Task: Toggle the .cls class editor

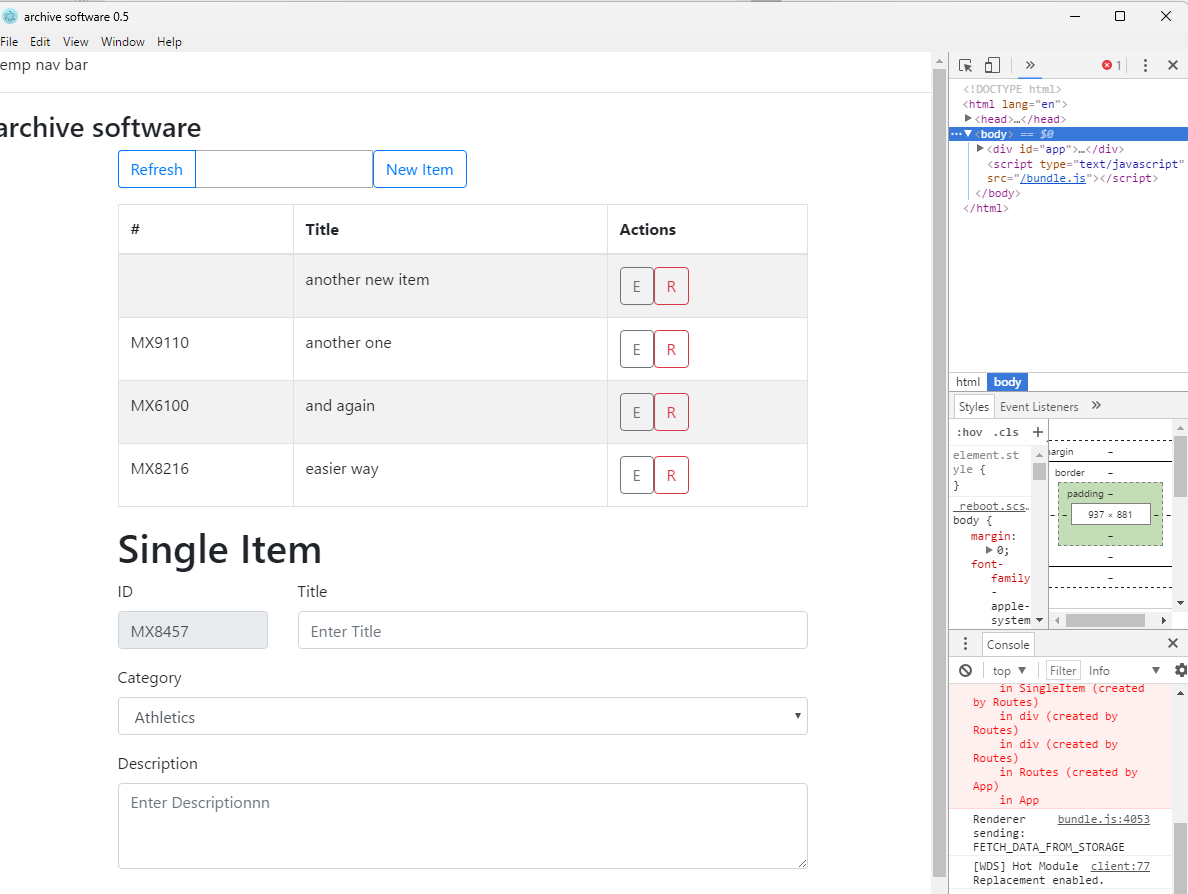Action: [1006, 431]
